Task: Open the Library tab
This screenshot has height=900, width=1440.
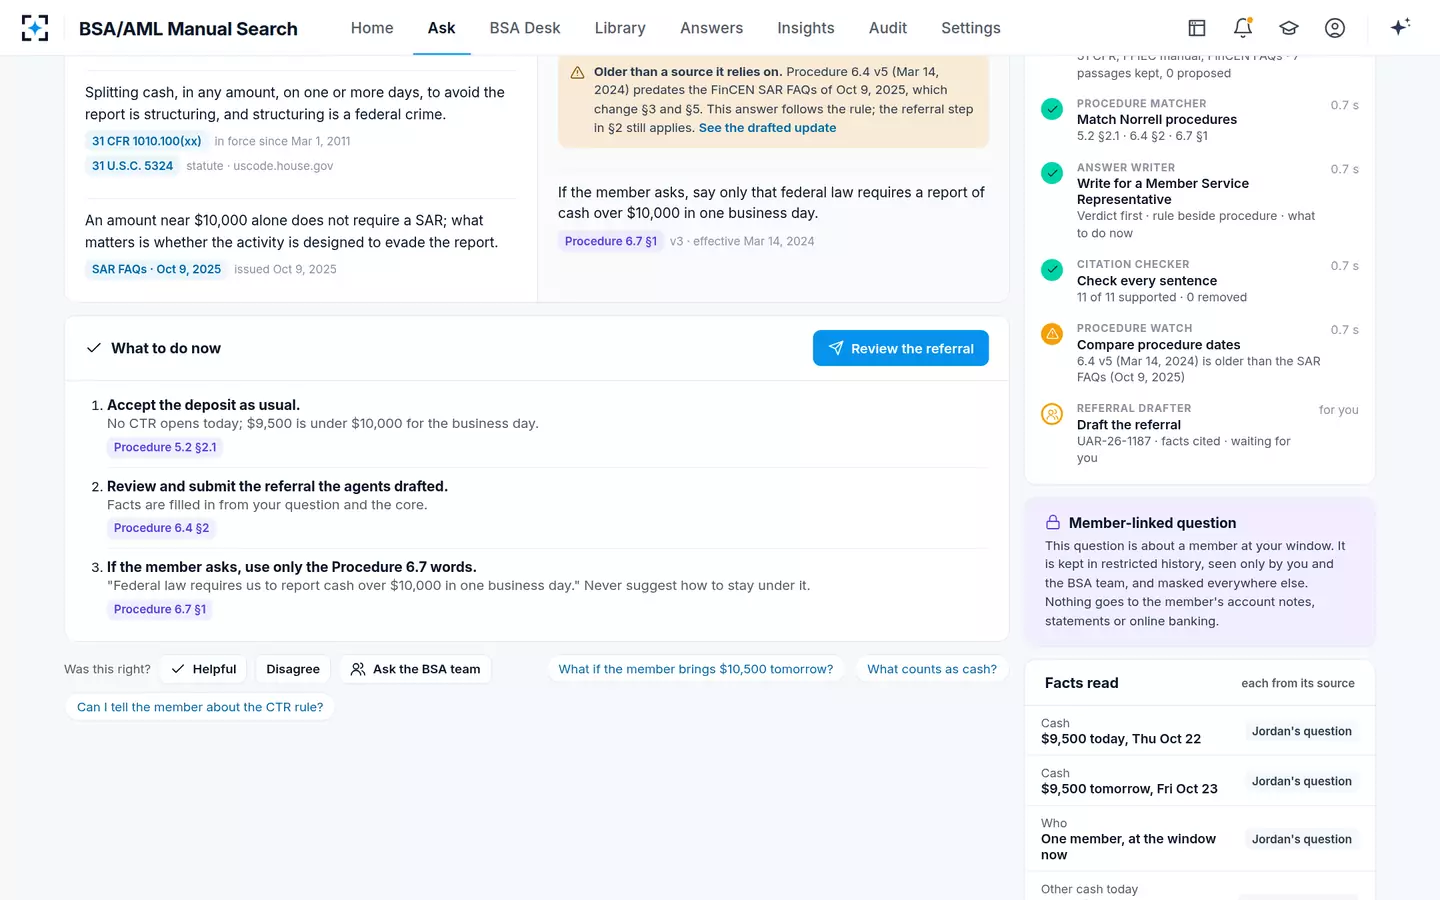Action: 620,28
